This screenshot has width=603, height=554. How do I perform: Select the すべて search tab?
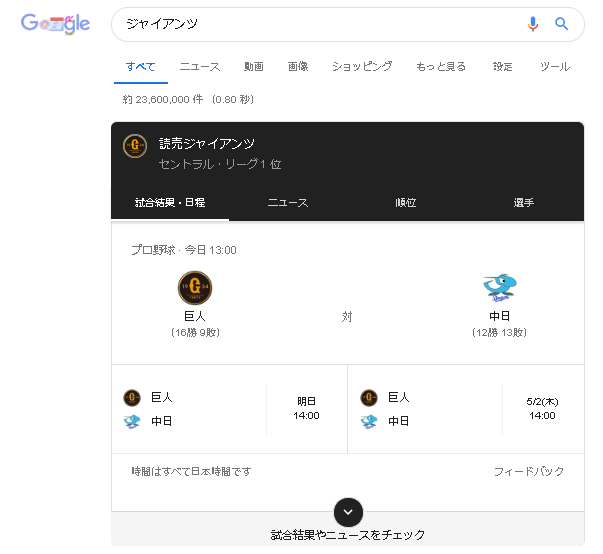pos(141,67)
